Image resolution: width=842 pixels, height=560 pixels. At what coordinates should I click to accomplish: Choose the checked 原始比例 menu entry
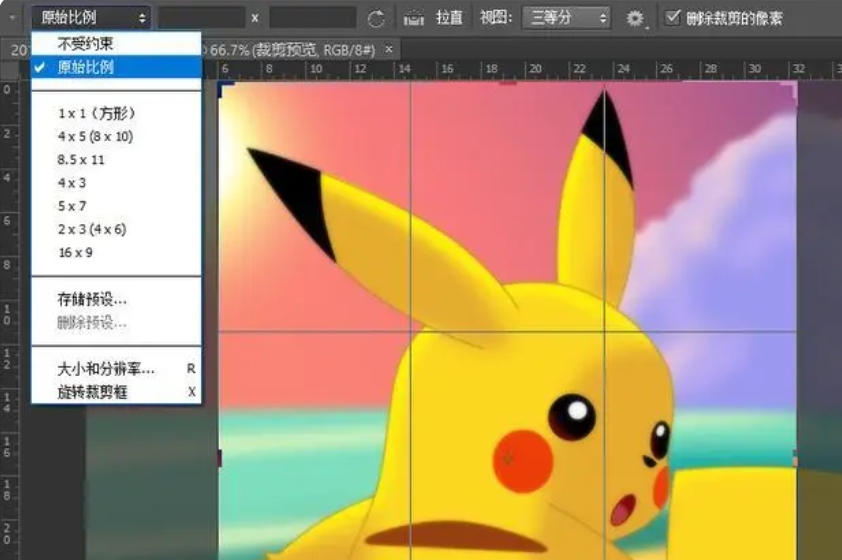pyautogui.click(x=116, y=67)
